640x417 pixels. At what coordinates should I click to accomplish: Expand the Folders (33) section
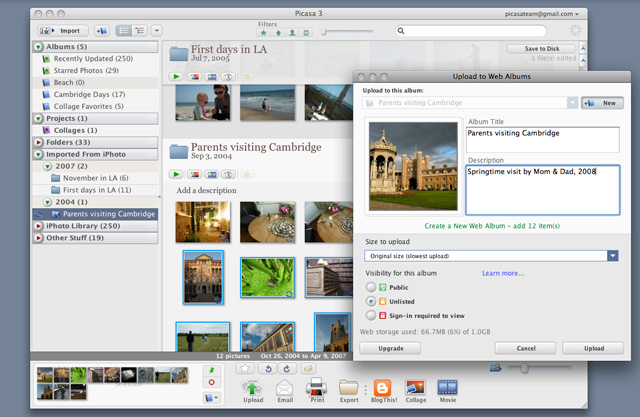point(38,142)
